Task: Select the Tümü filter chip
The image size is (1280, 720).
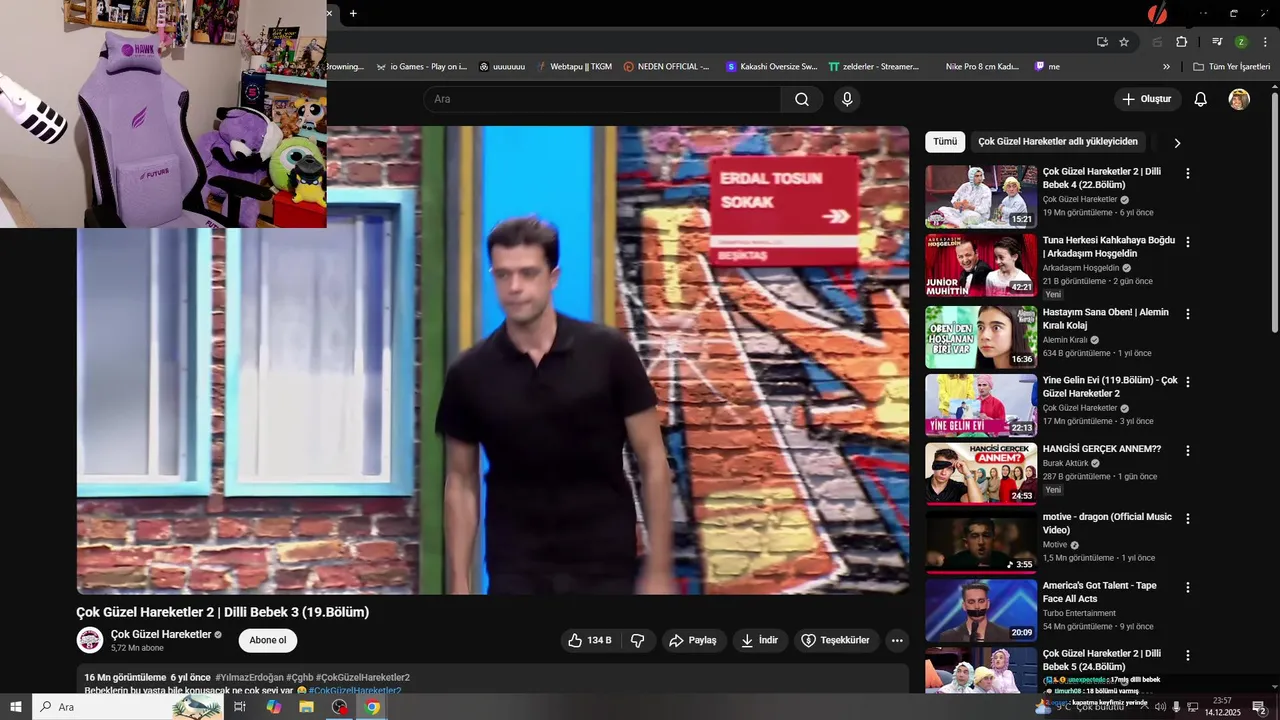Action: click(x=945, y=142)
